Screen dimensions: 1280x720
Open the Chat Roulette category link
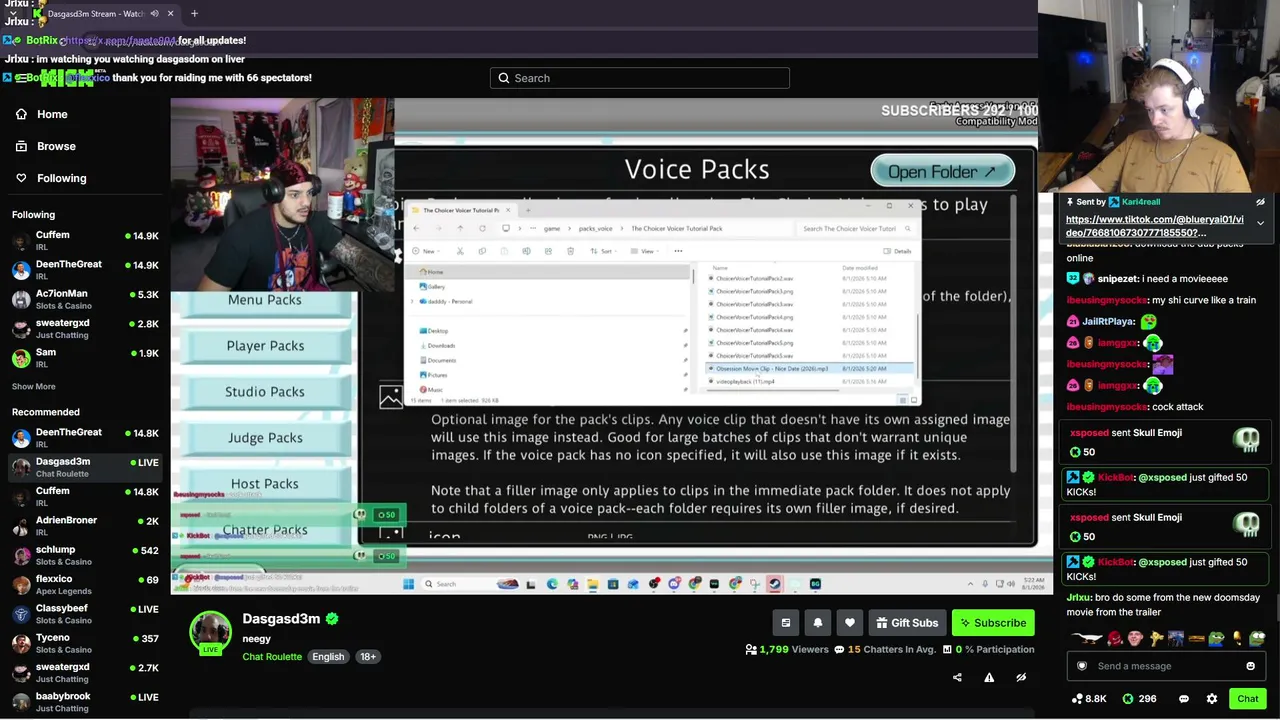[272, 657]
